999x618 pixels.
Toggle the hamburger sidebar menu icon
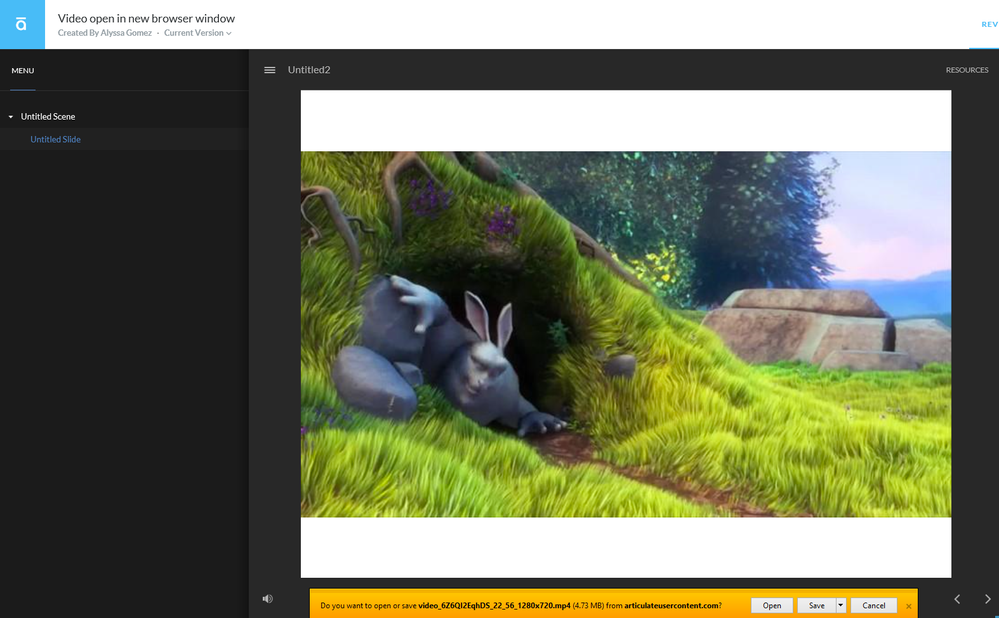pos(270,70)
